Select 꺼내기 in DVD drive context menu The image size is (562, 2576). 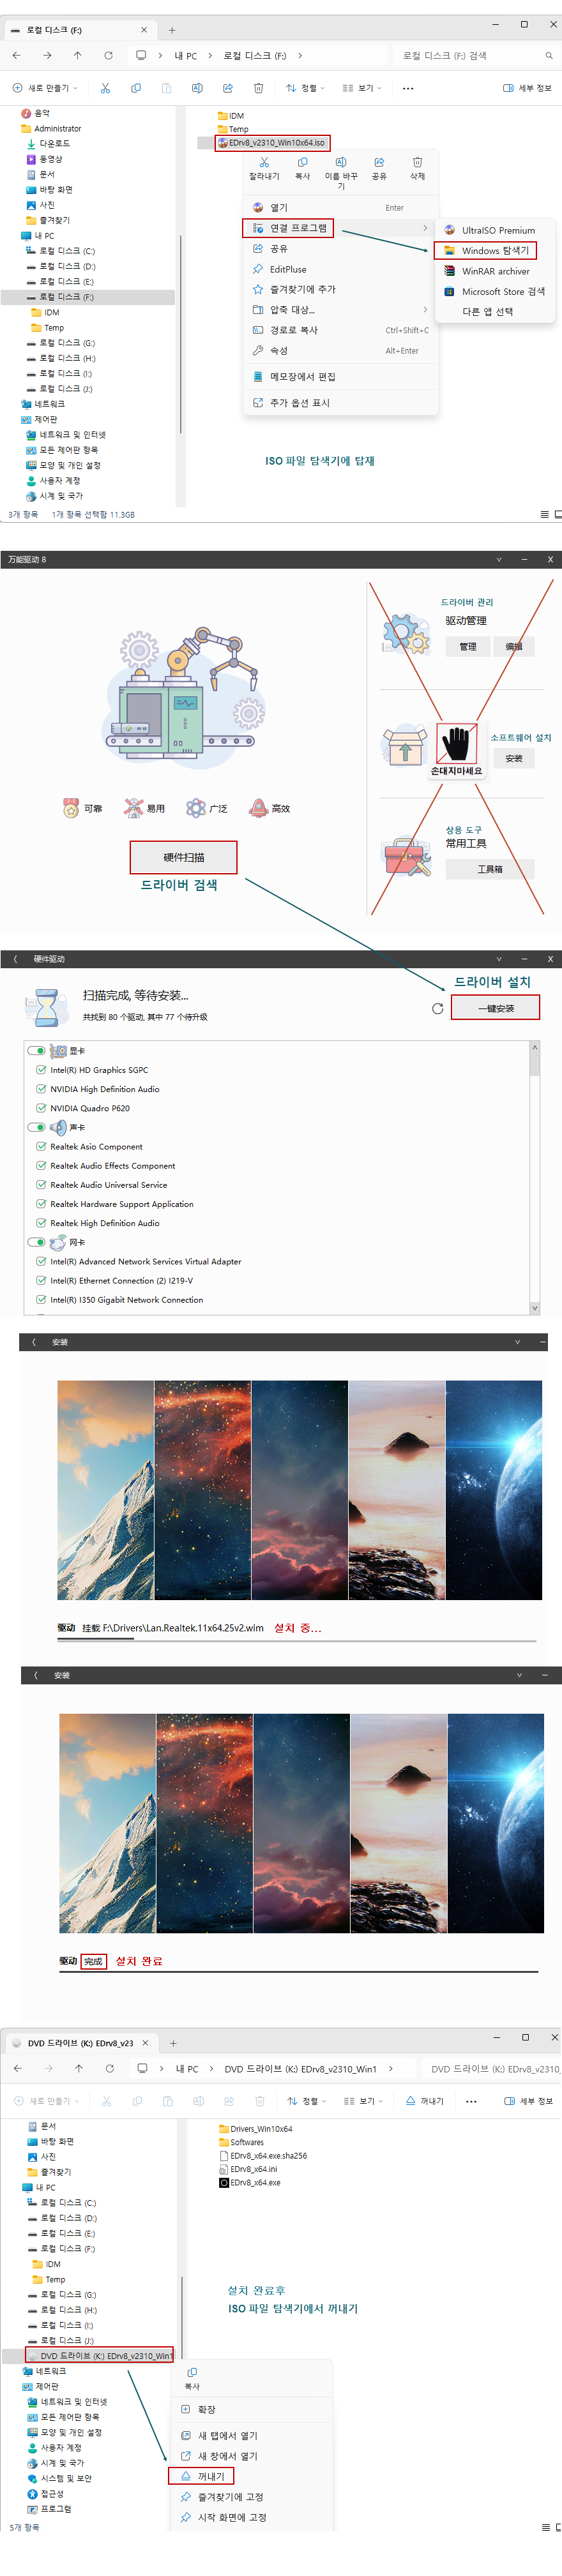(202, 2476)
